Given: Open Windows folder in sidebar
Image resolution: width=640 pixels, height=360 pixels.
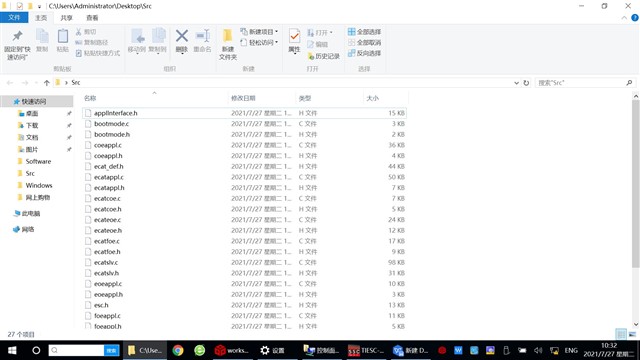Looking at the screenshot, I should [x=39, y=185].
